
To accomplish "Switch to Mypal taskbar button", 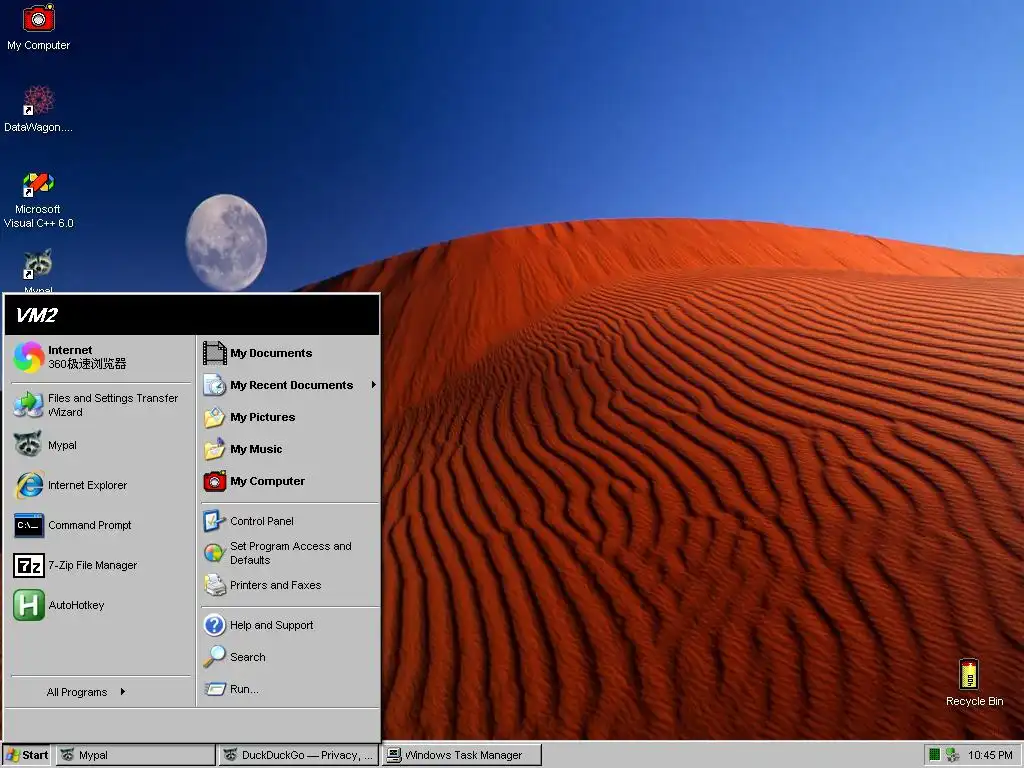I will click(135, 755).
